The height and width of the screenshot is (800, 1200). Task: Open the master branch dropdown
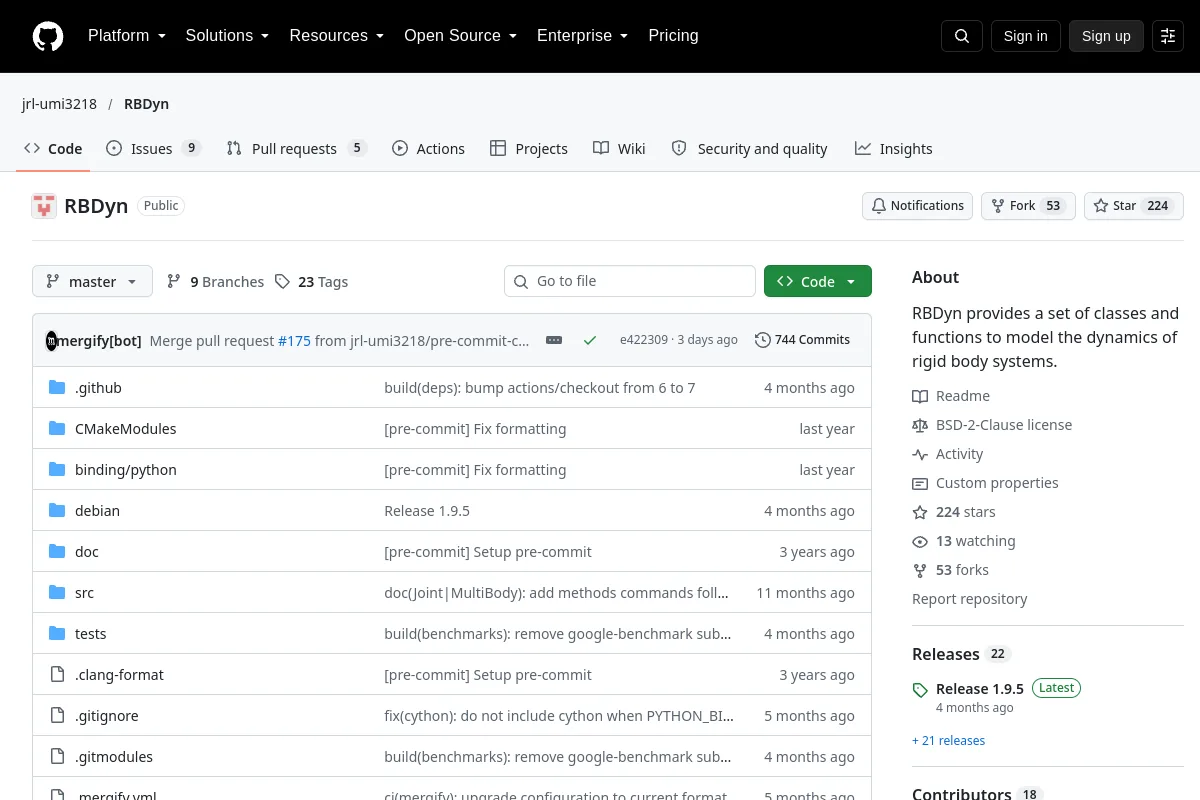click(x=92, y=281)
